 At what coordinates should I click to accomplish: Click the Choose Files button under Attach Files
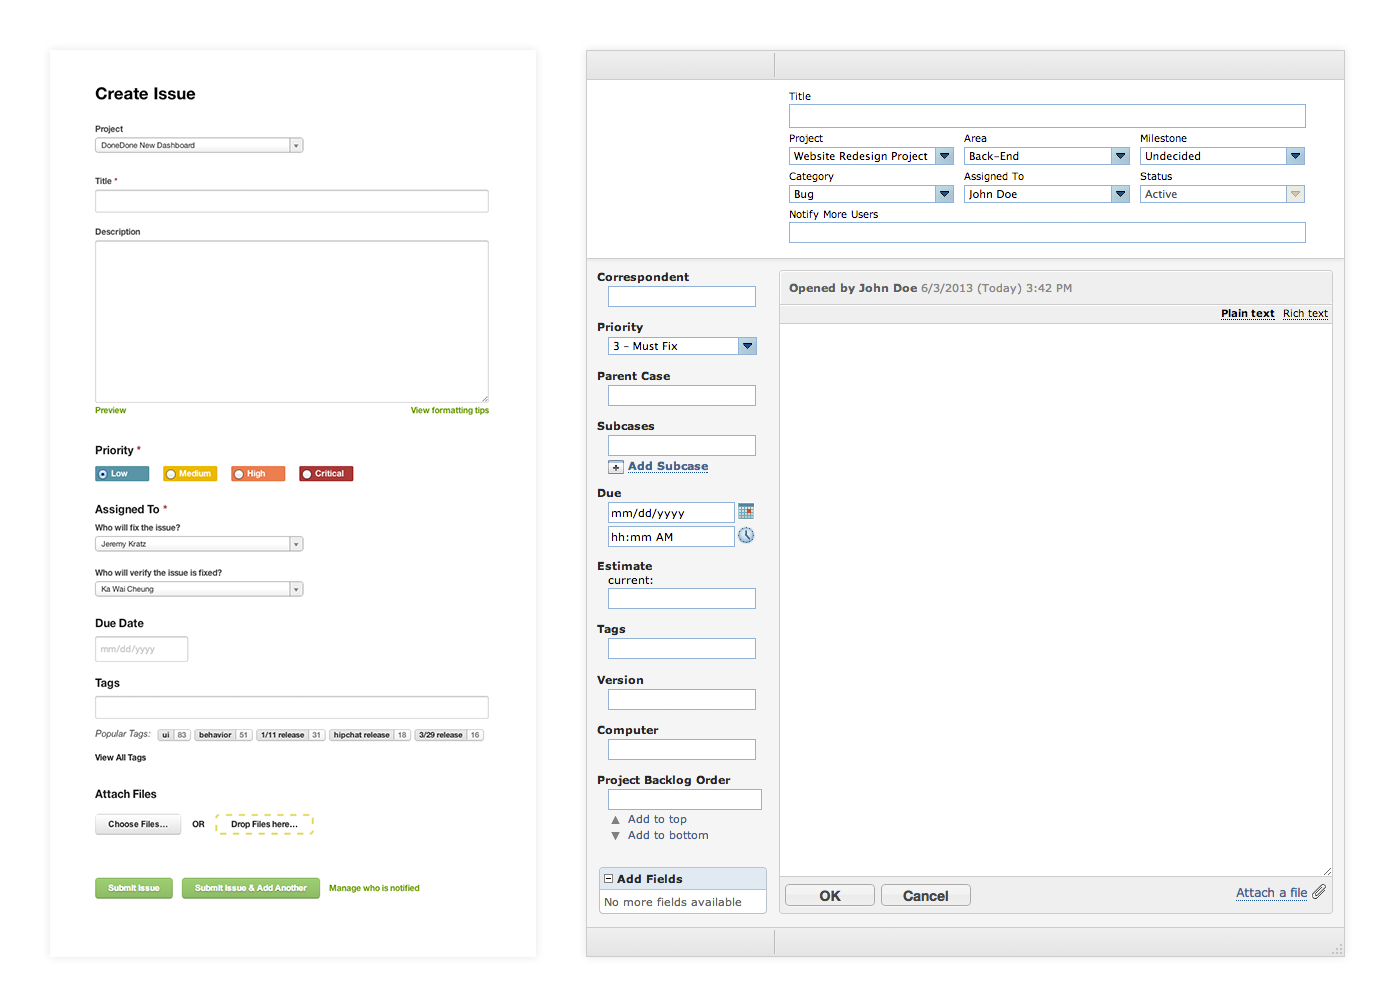(137, 824)
